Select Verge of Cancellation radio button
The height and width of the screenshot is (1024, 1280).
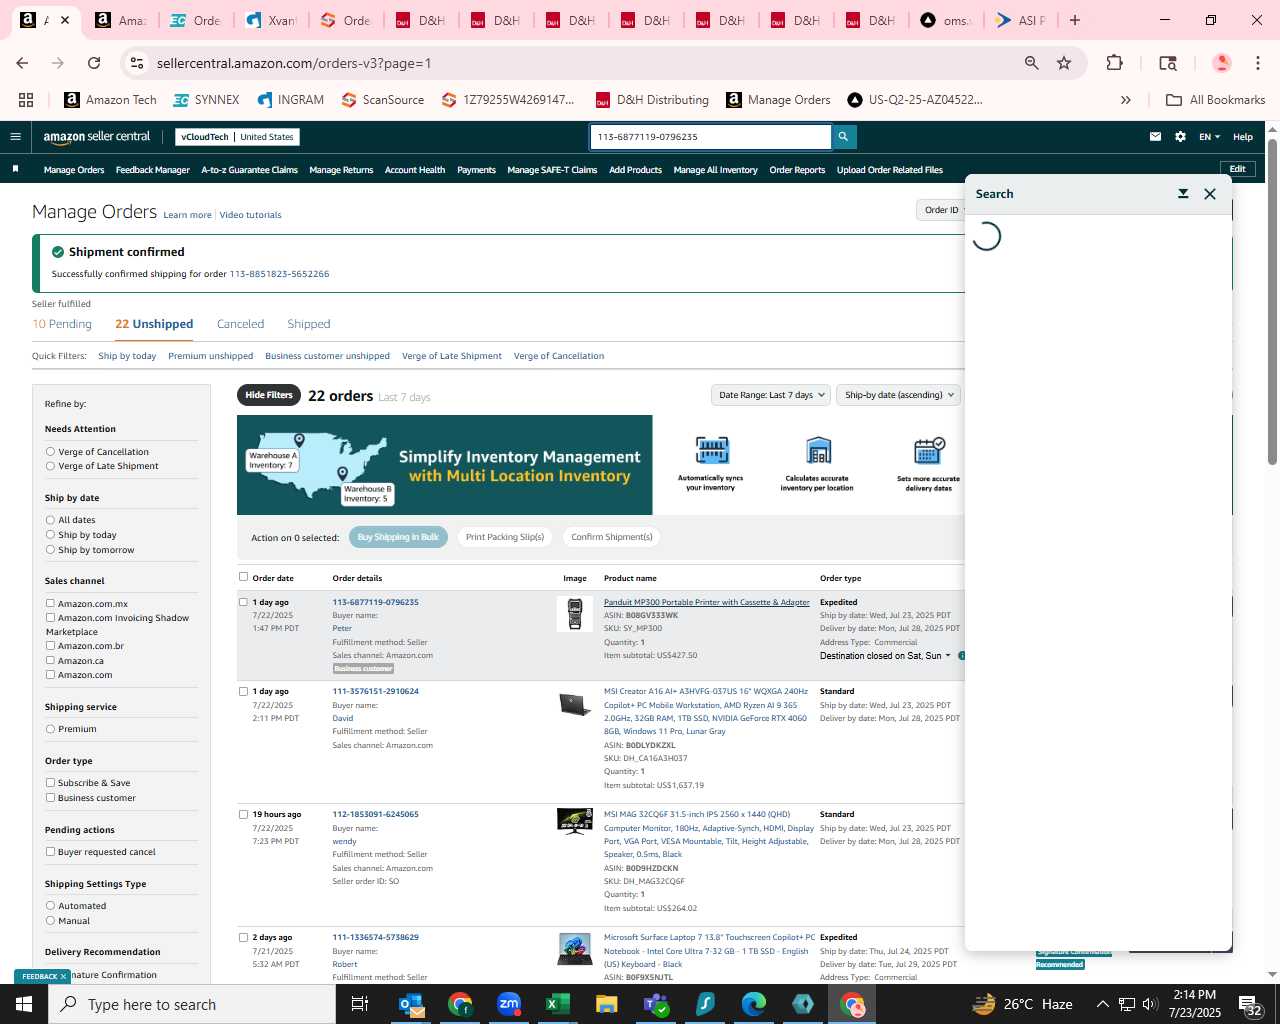(x=50, y=452)
